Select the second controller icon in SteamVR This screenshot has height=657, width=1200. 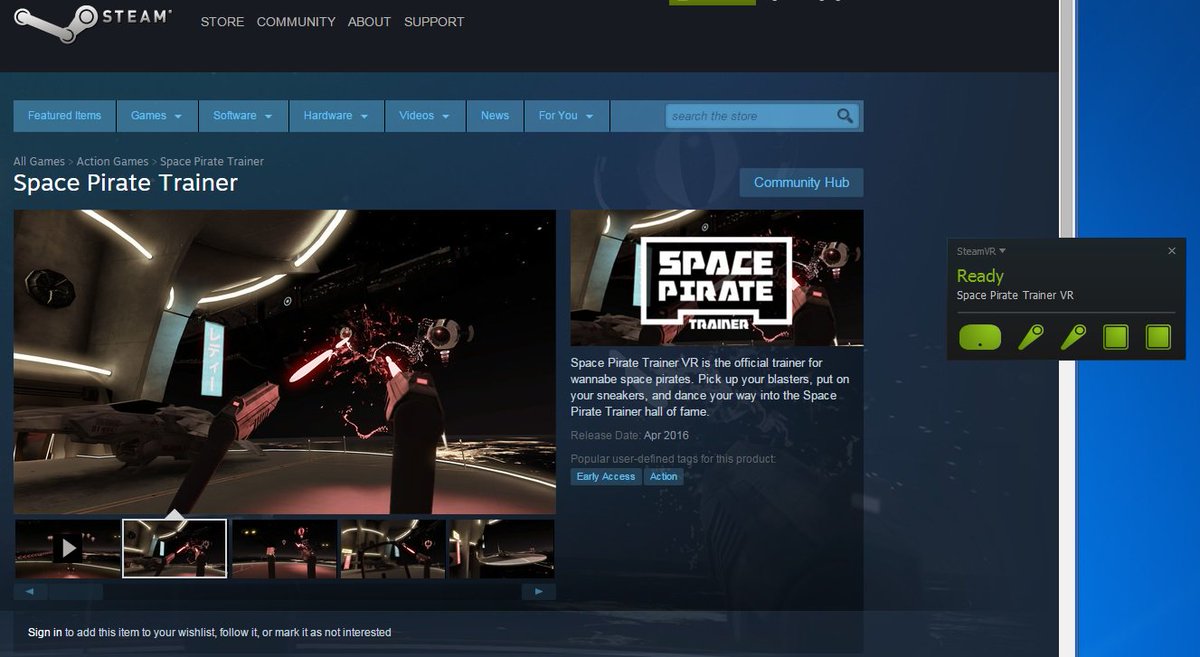(1074, 337)
